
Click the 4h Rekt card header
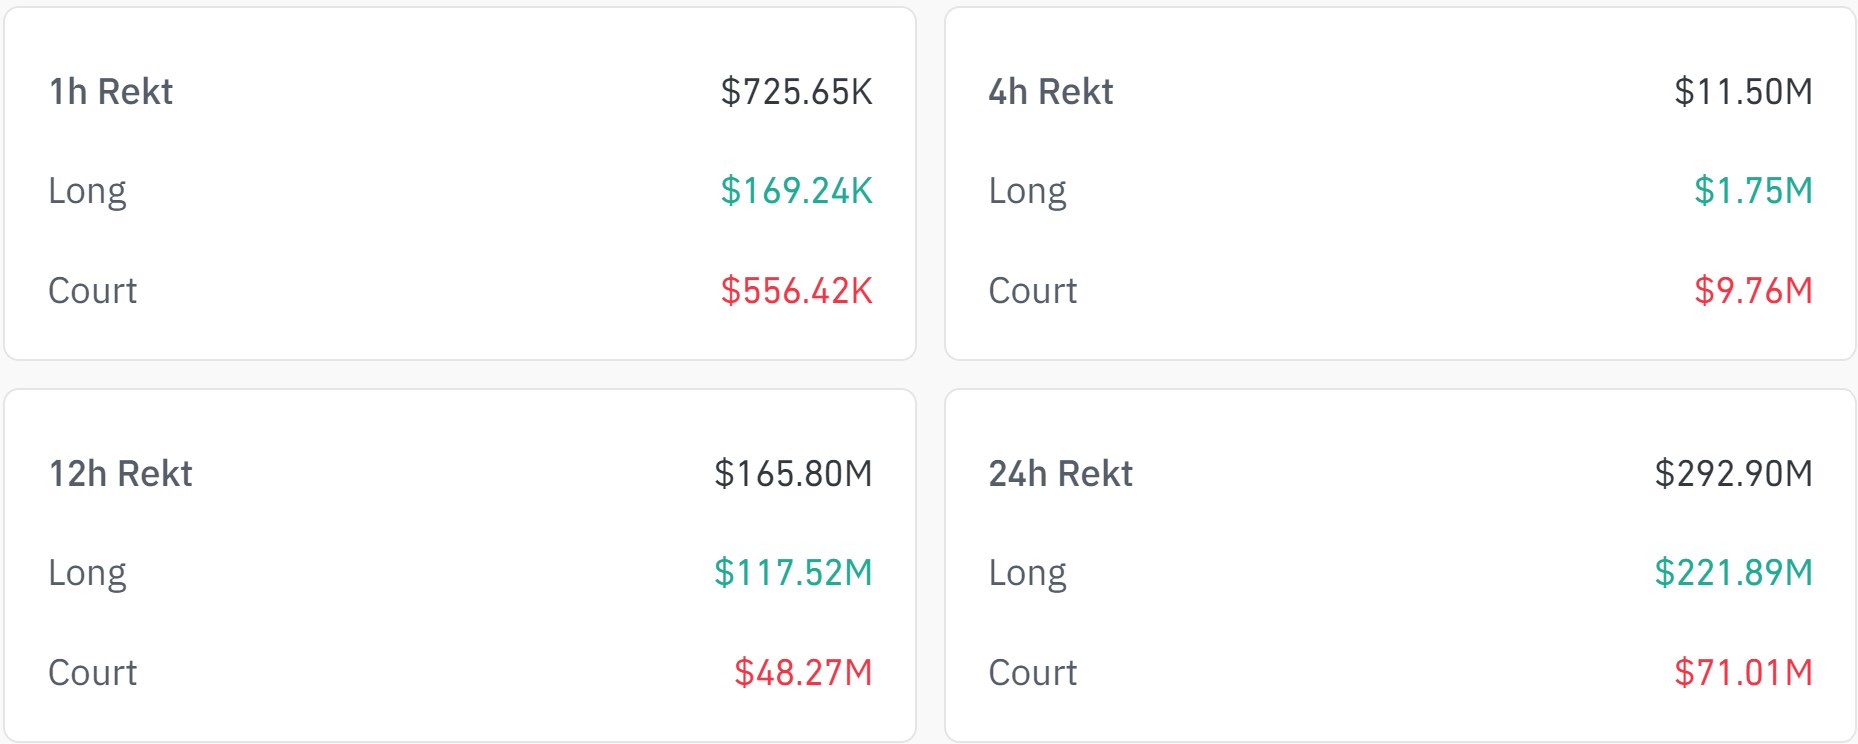click(1049, 92)
